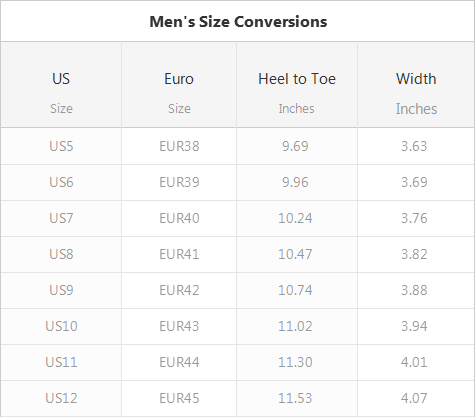Select the EUR39 cell
This screenshot has height=417, width=475.
click(179, 182)
